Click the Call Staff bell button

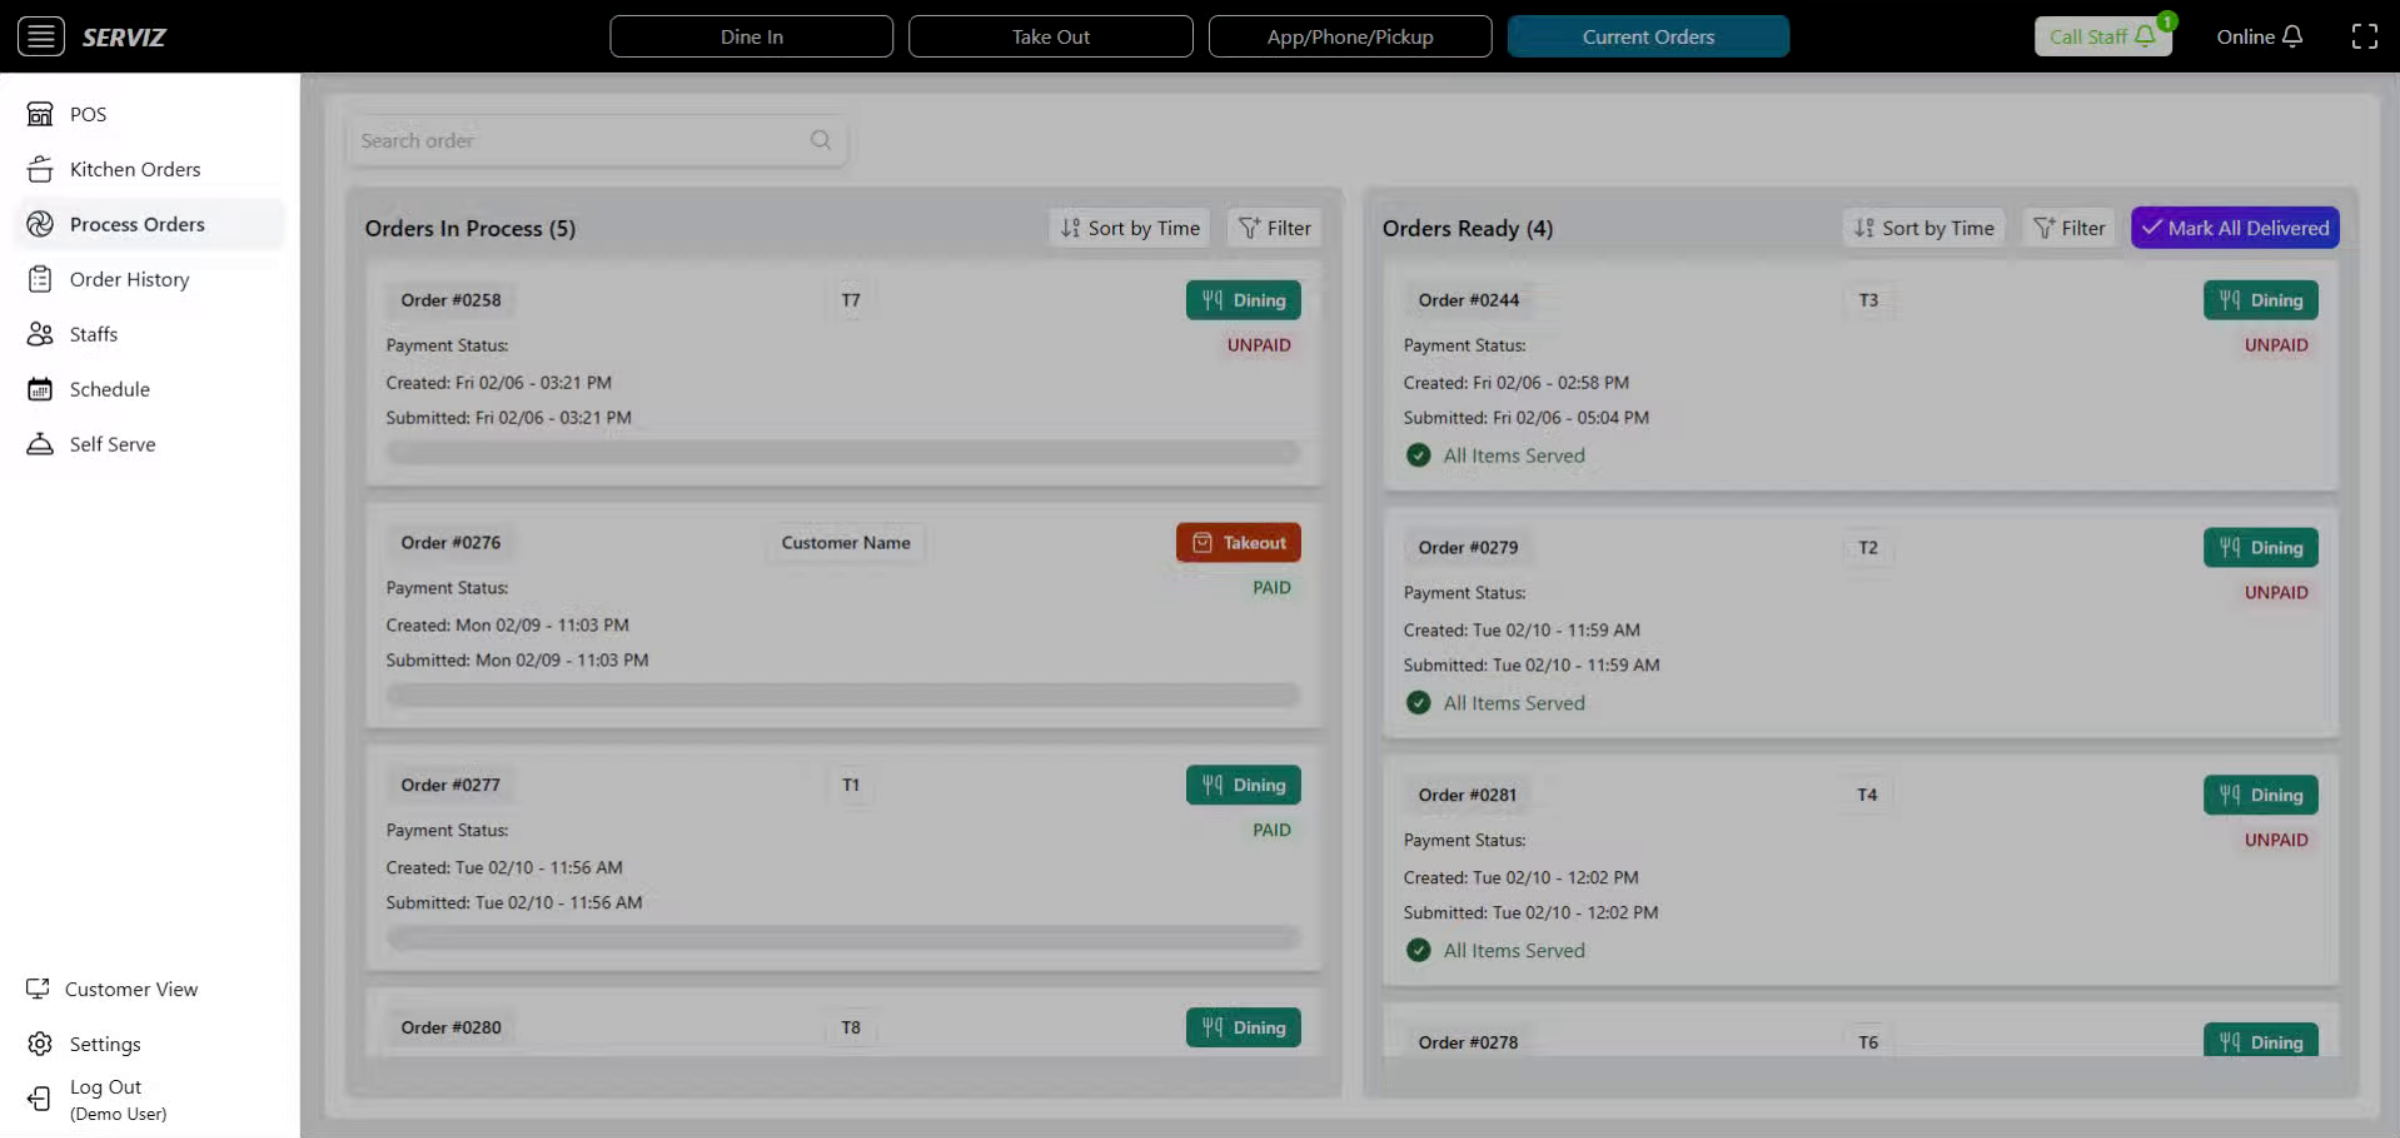pos(2102,37)
